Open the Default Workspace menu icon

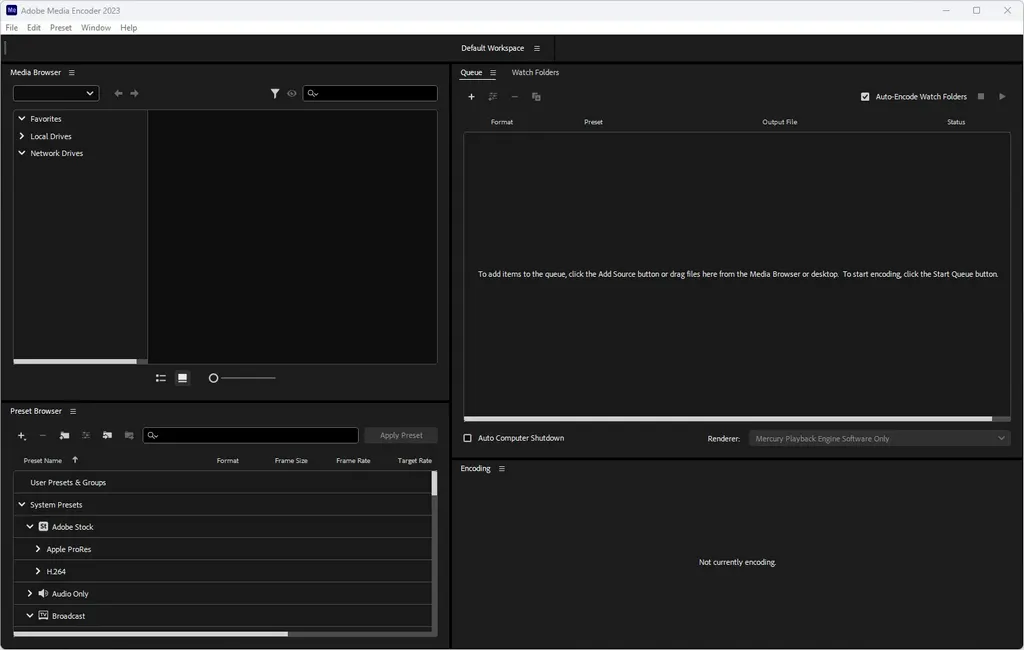(537, 48)
